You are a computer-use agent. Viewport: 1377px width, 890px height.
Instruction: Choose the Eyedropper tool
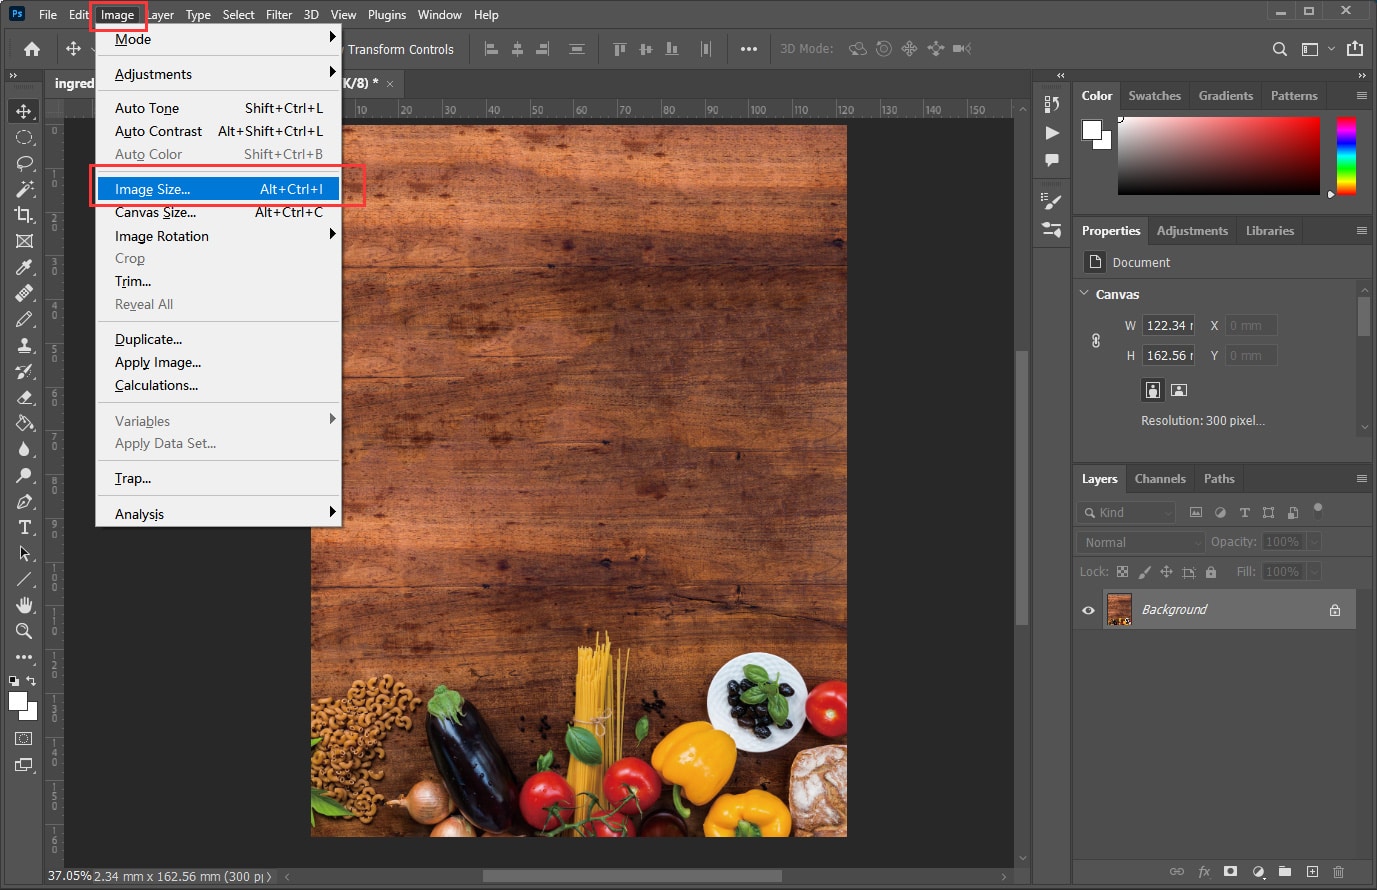click(x=25, y=267)
